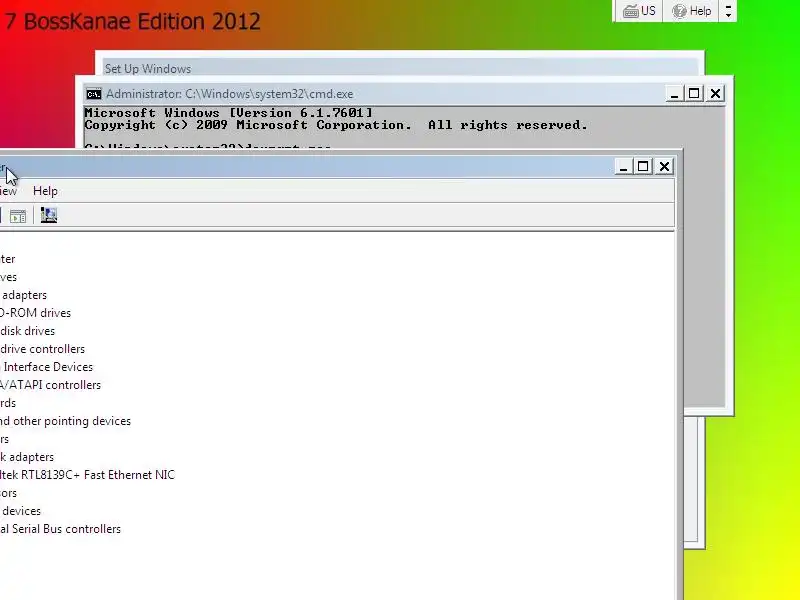Select the Human Interface Devices node
Screen dimensions: 800x600
pos(46,367)
